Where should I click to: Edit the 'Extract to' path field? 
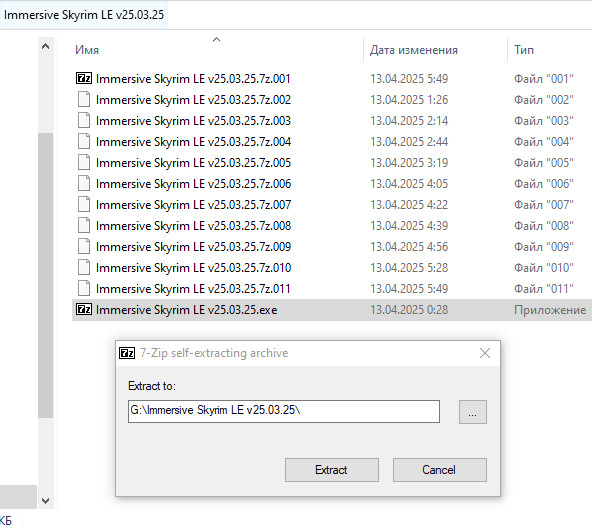coord(284,411)
